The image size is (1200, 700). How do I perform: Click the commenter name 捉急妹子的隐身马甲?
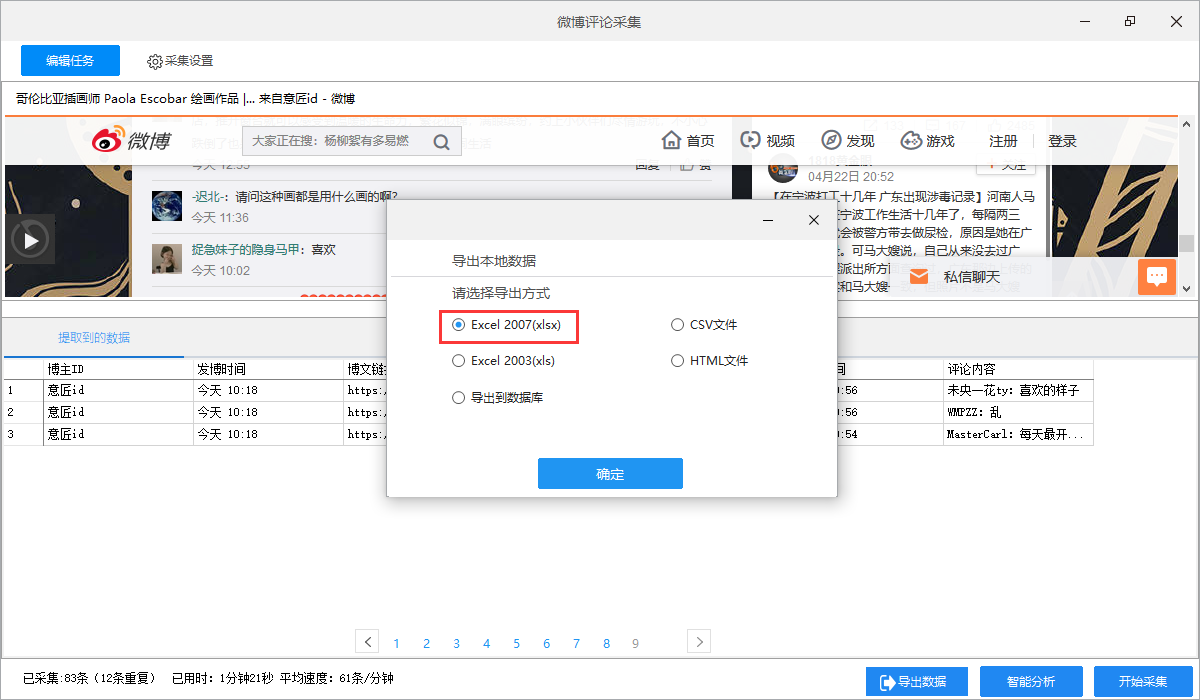click(x=248, y=250)
